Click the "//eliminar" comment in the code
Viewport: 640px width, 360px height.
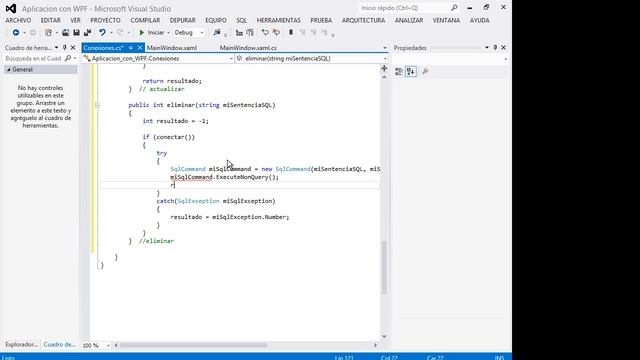point(156,241)
